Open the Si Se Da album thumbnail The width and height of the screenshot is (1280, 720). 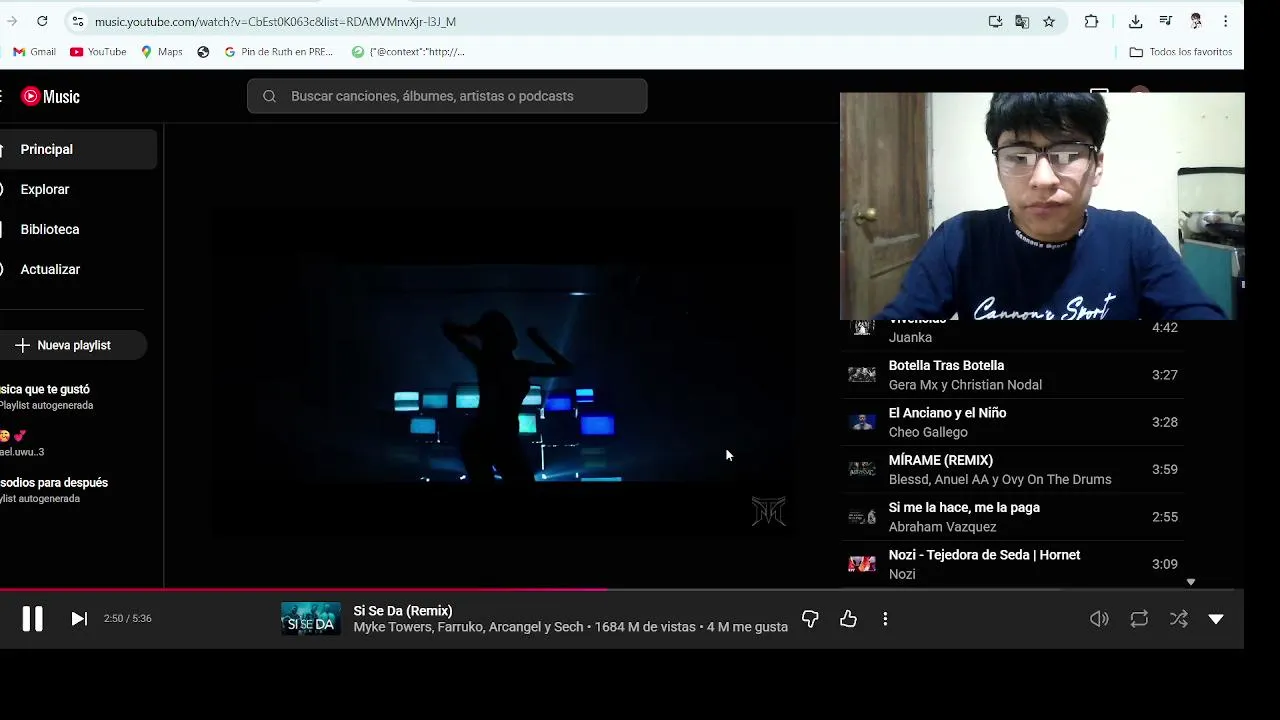pos(311,619)
